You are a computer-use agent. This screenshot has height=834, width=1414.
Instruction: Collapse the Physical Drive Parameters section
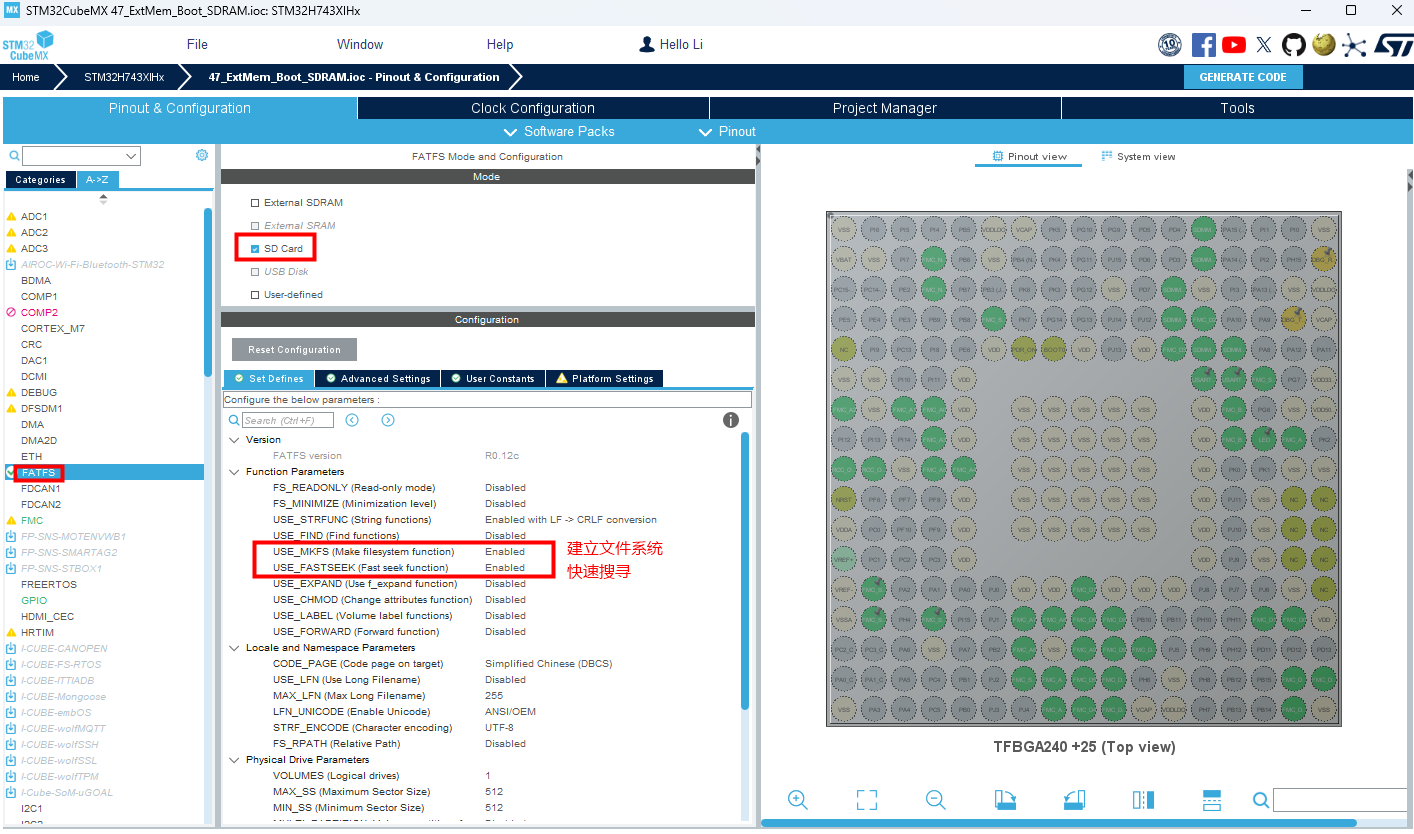click(234, 760)
